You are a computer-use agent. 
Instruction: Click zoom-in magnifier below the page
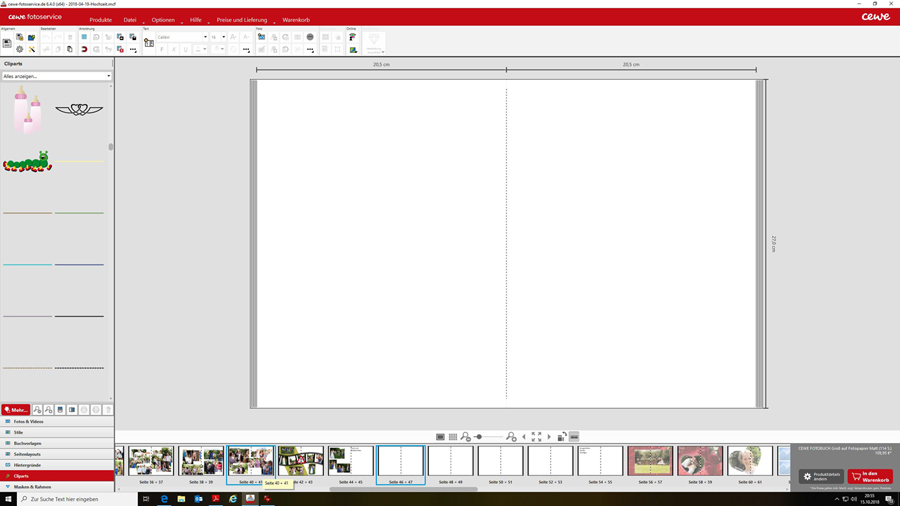coord(511,437)
